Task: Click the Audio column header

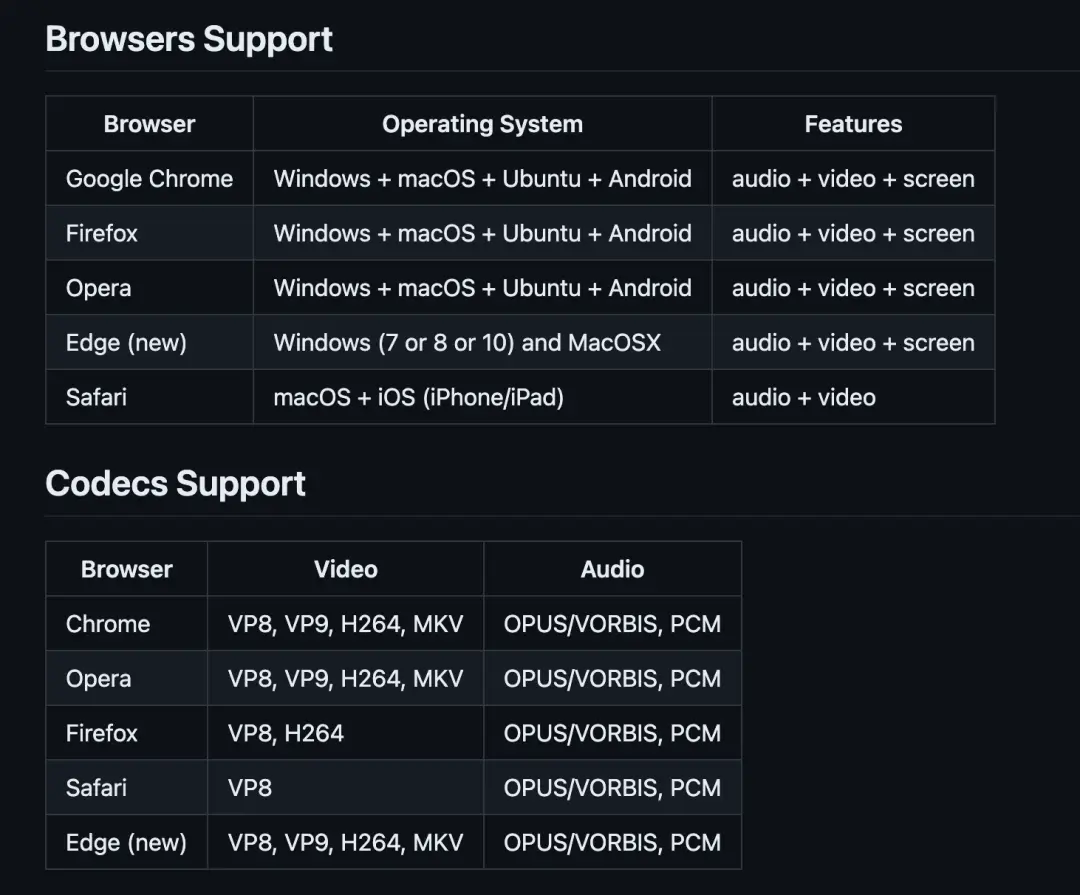Action: pyautogui.click(x=612, y=569)
